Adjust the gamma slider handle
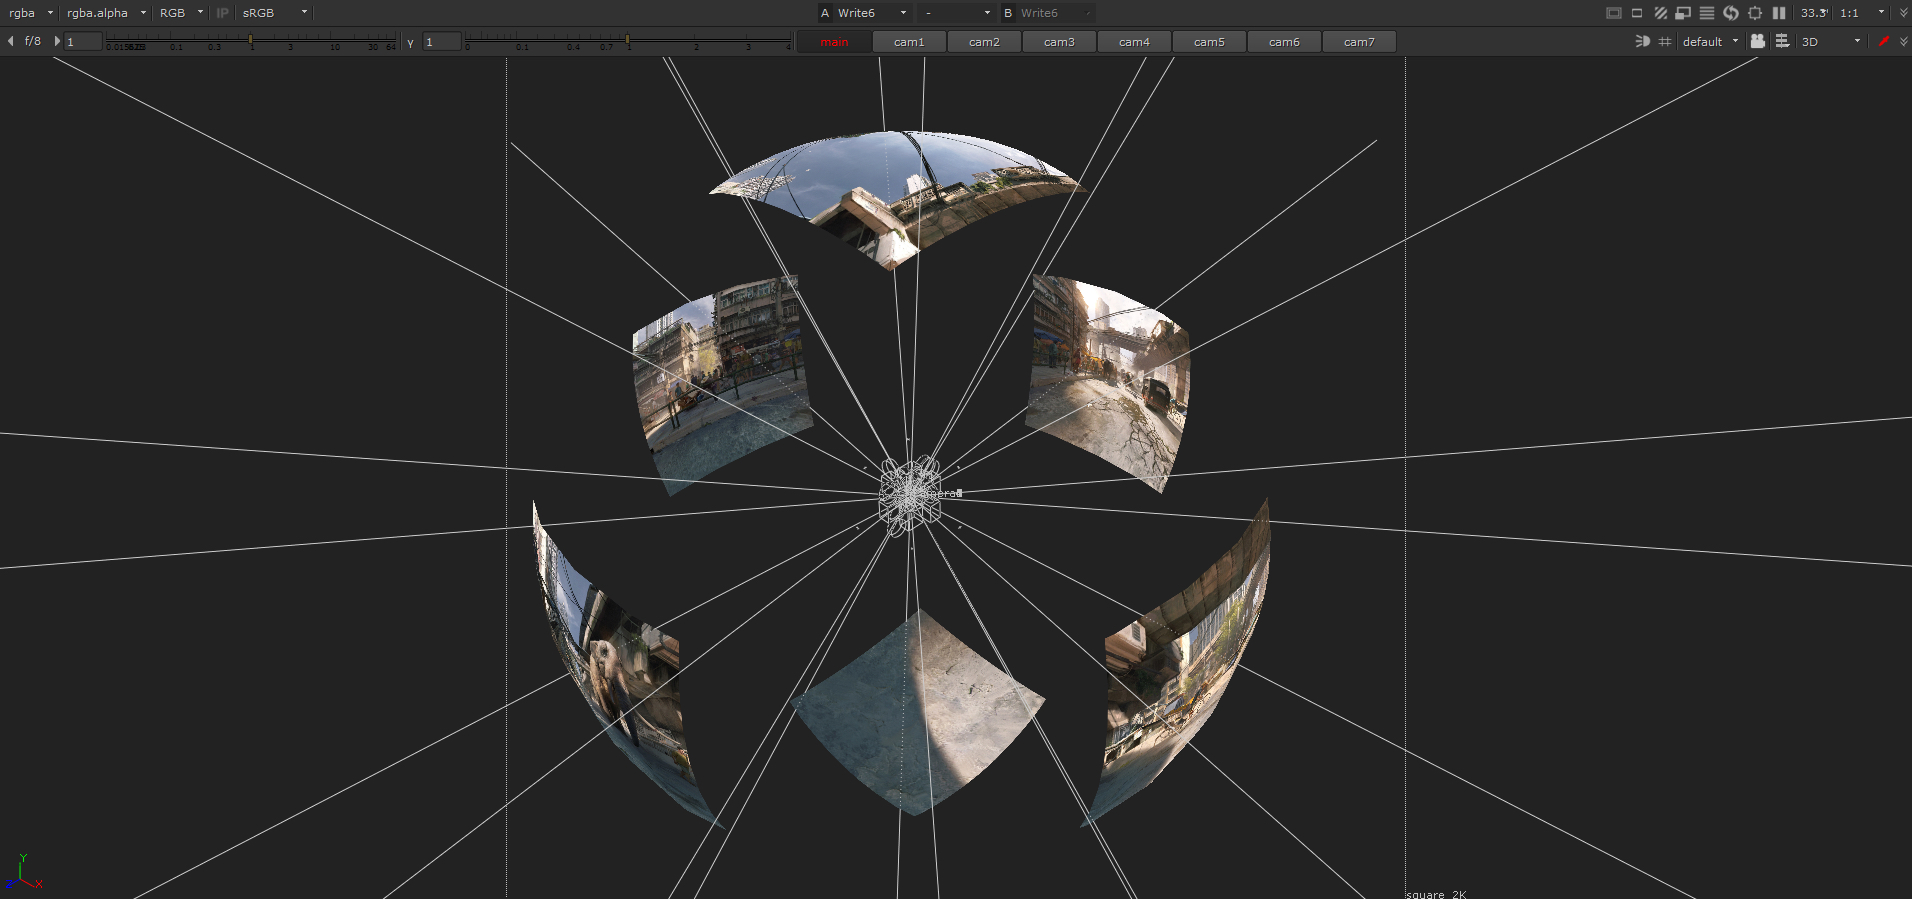The width and height of the screenshot is (1912, 899). pyautogui.click(x=627, y=40)
